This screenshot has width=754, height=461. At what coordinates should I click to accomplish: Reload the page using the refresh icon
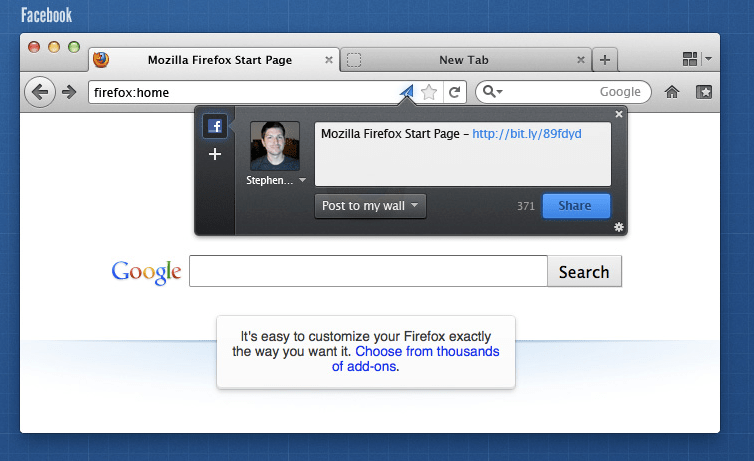point(454,92)
